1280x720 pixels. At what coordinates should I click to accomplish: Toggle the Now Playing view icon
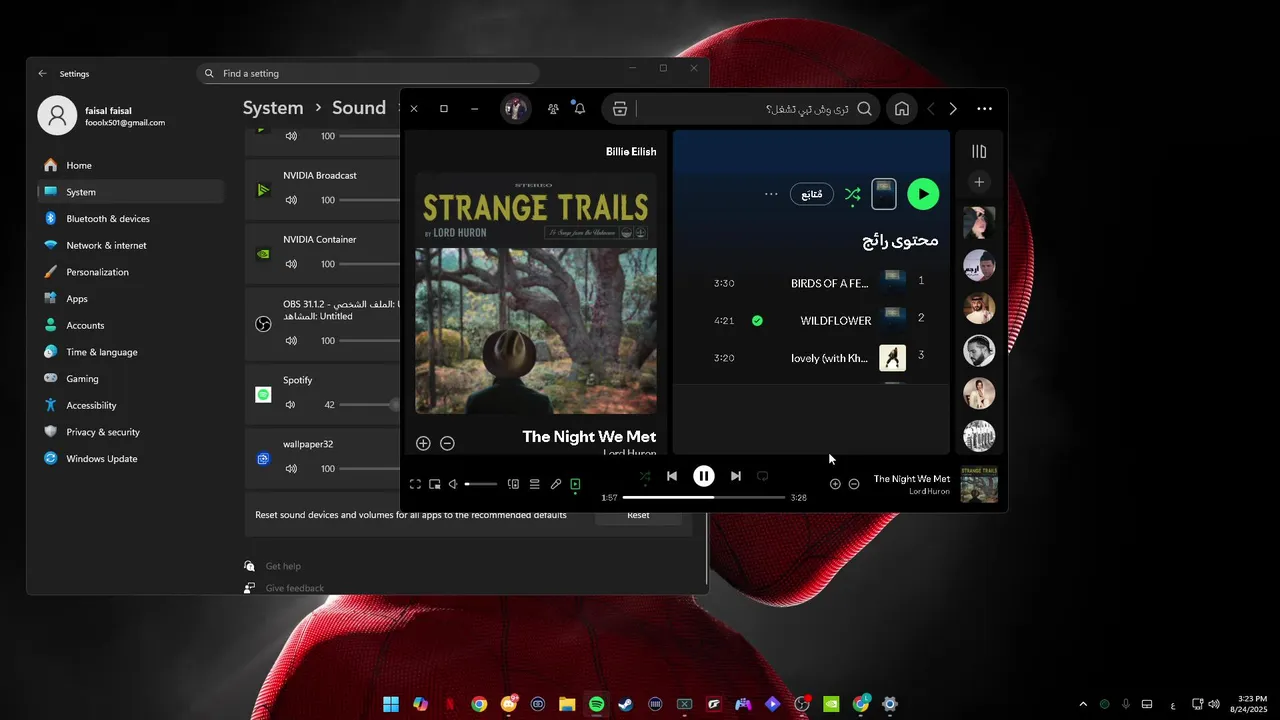pos(575,484)
